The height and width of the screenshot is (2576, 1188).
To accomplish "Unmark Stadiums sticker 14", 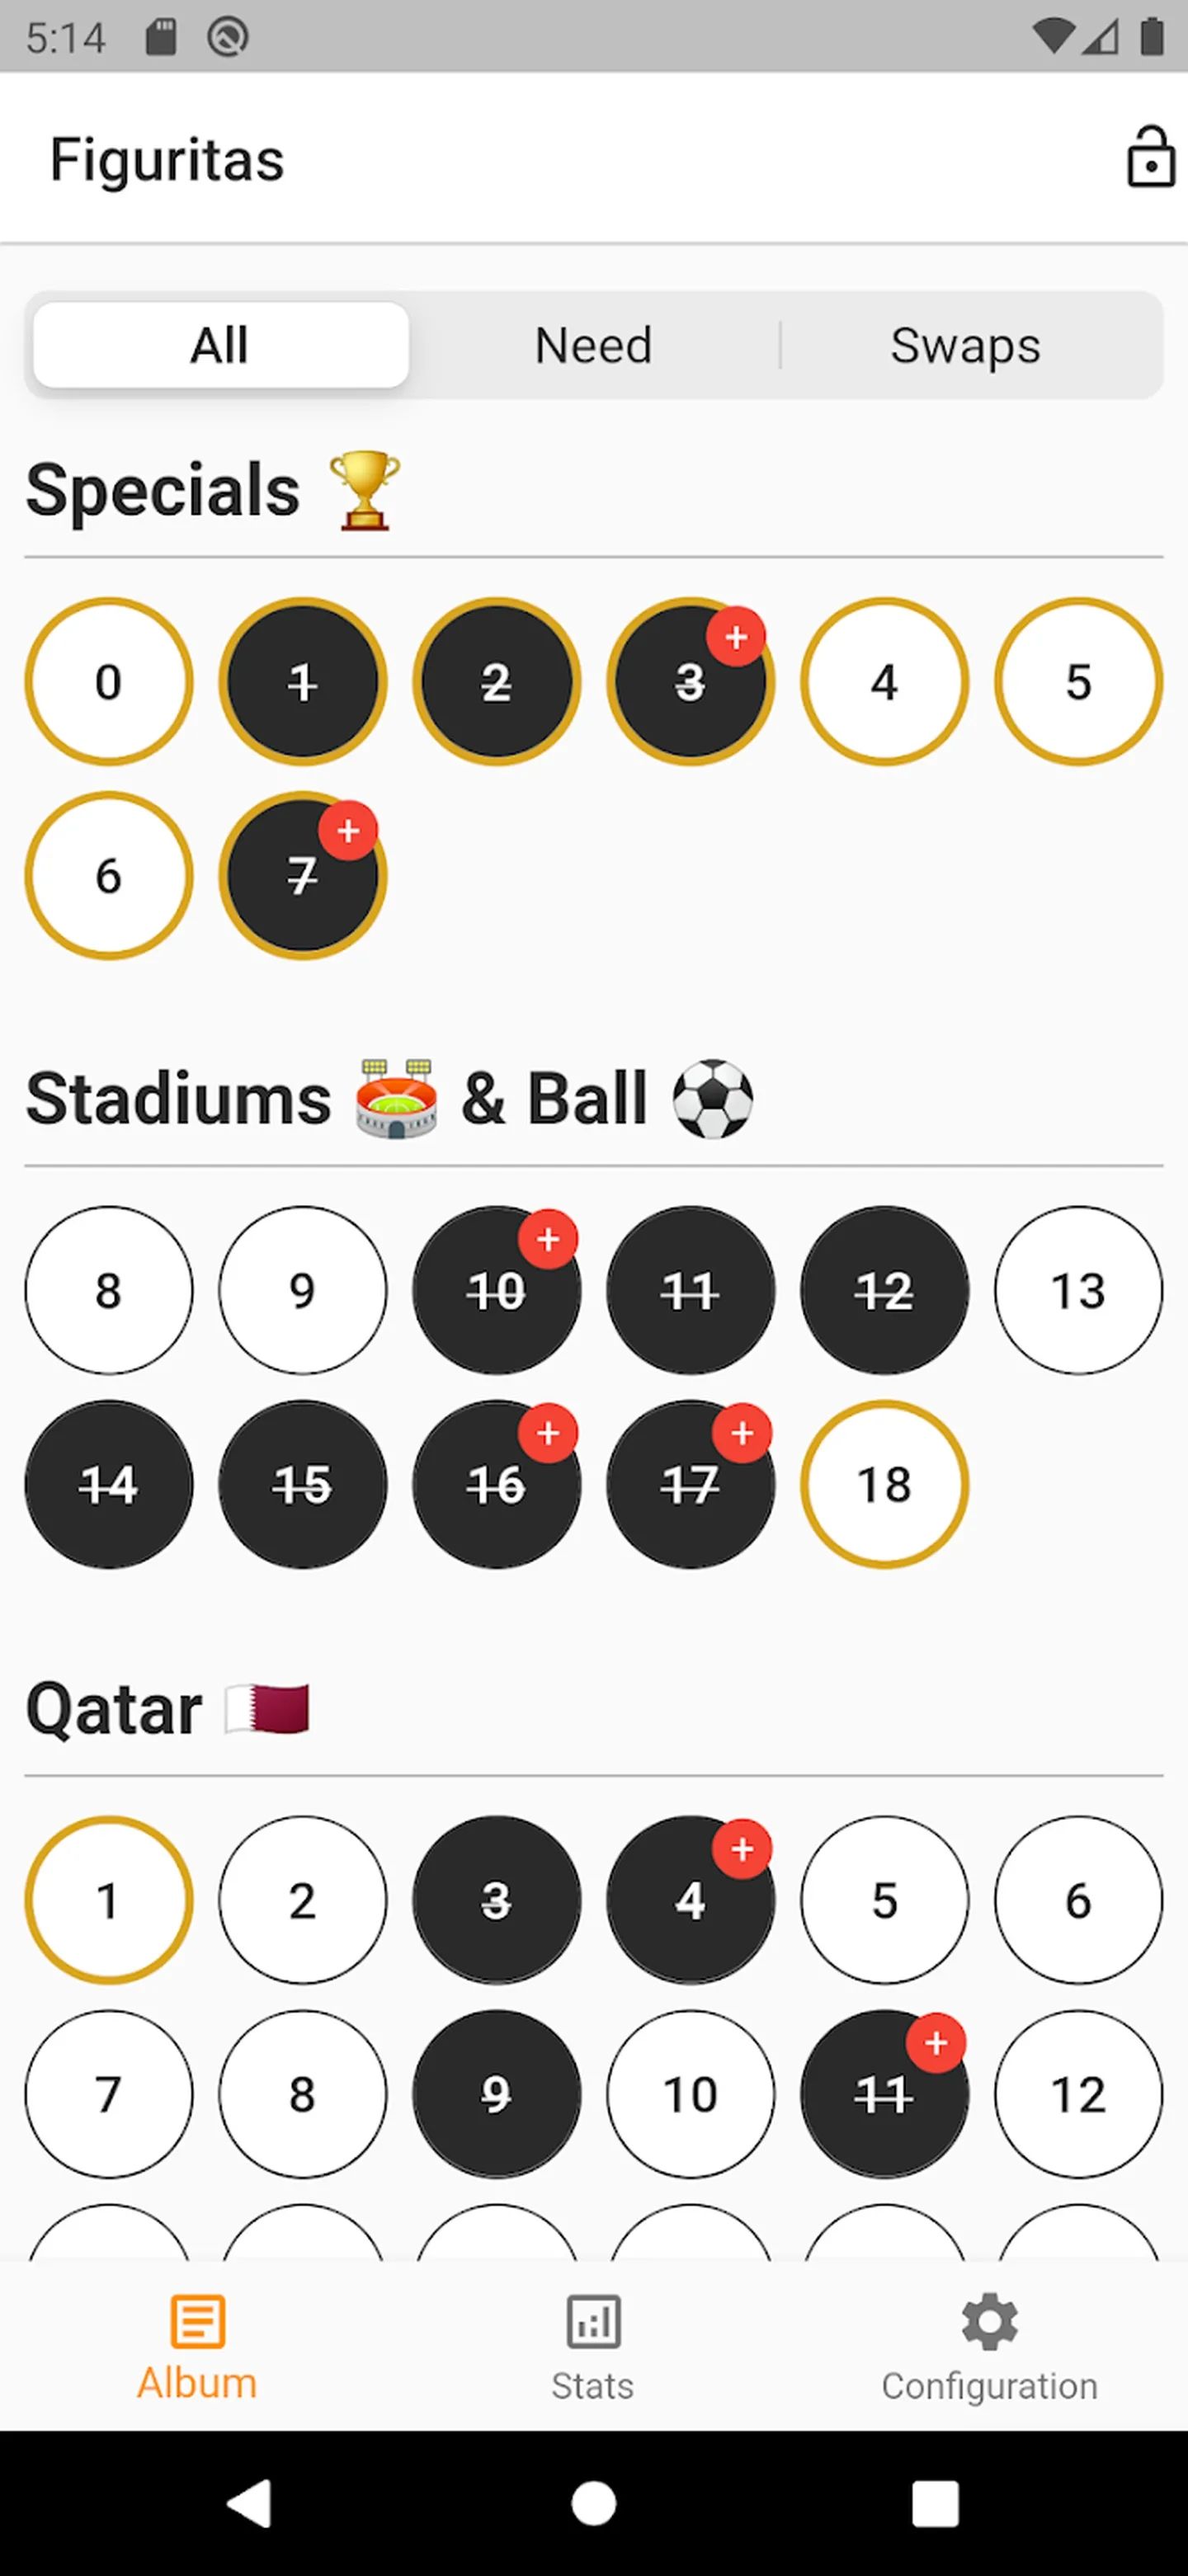I will [108, 1484].
